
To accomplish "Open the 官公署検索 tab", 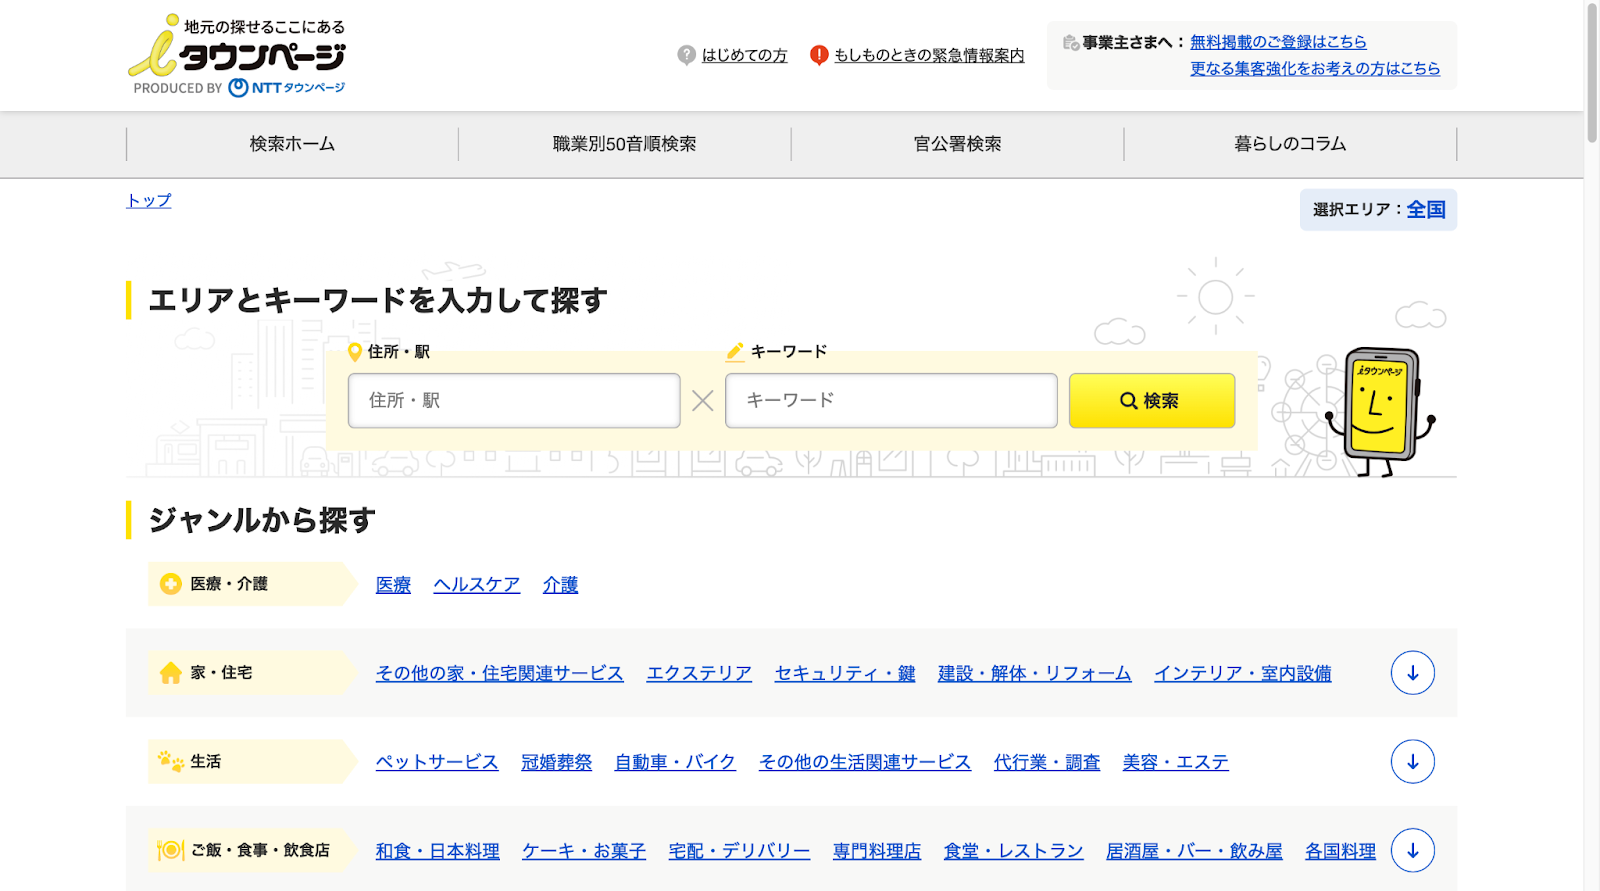I will pyautogui.click(x=958, y=144).
